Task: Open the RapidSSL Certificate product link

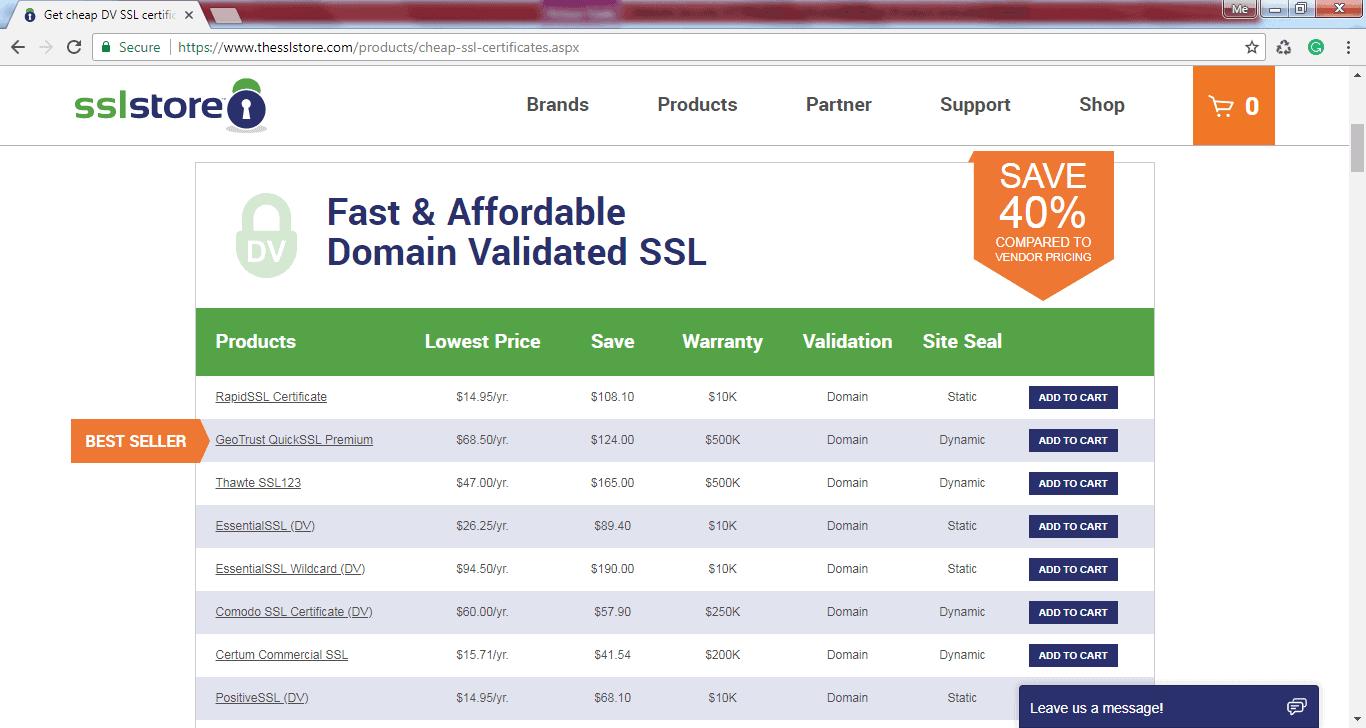Action: pos(270,396)
